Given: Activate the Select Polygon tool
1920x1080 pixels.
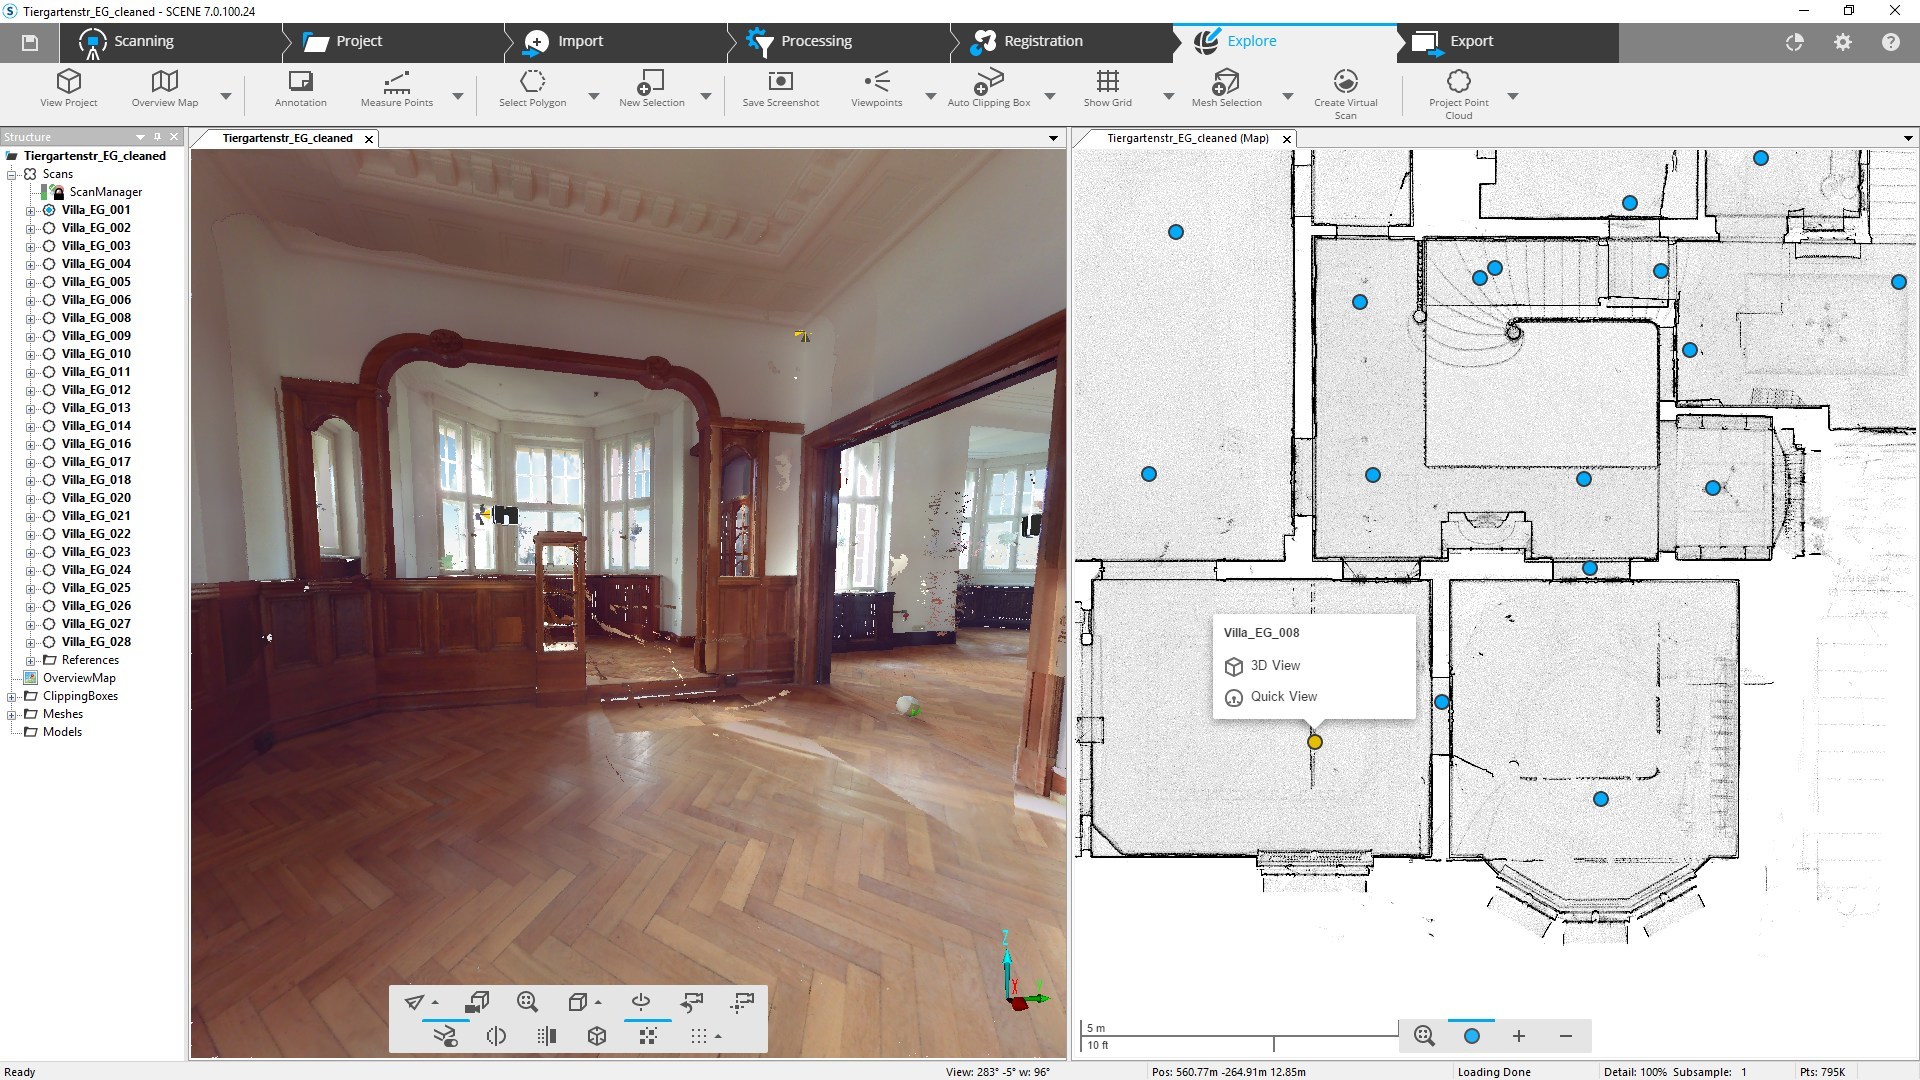Looking at the screenshot, I should [532, 90].
